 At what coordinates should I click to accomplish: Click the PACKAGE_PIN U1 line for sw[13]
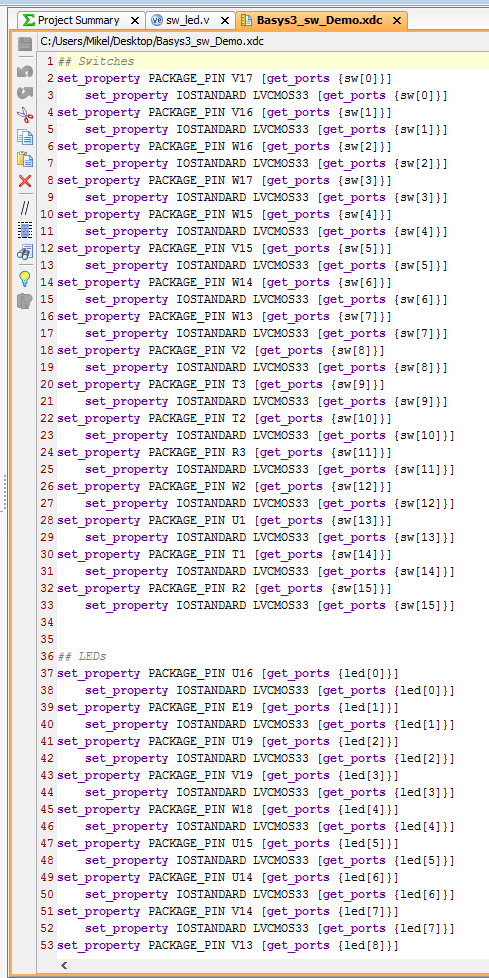pos(225,520)
